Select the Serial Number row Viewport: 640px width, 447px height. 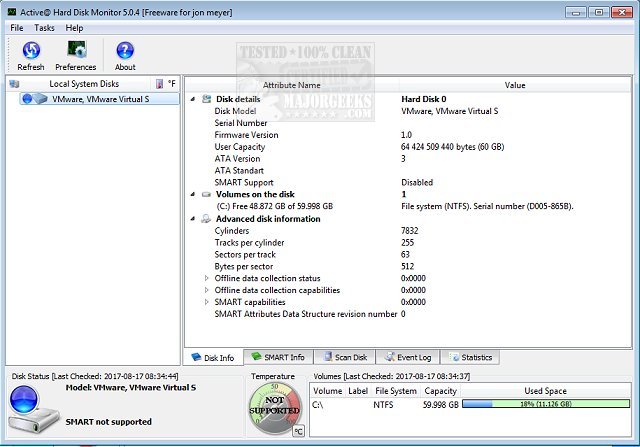coord(408,123)
